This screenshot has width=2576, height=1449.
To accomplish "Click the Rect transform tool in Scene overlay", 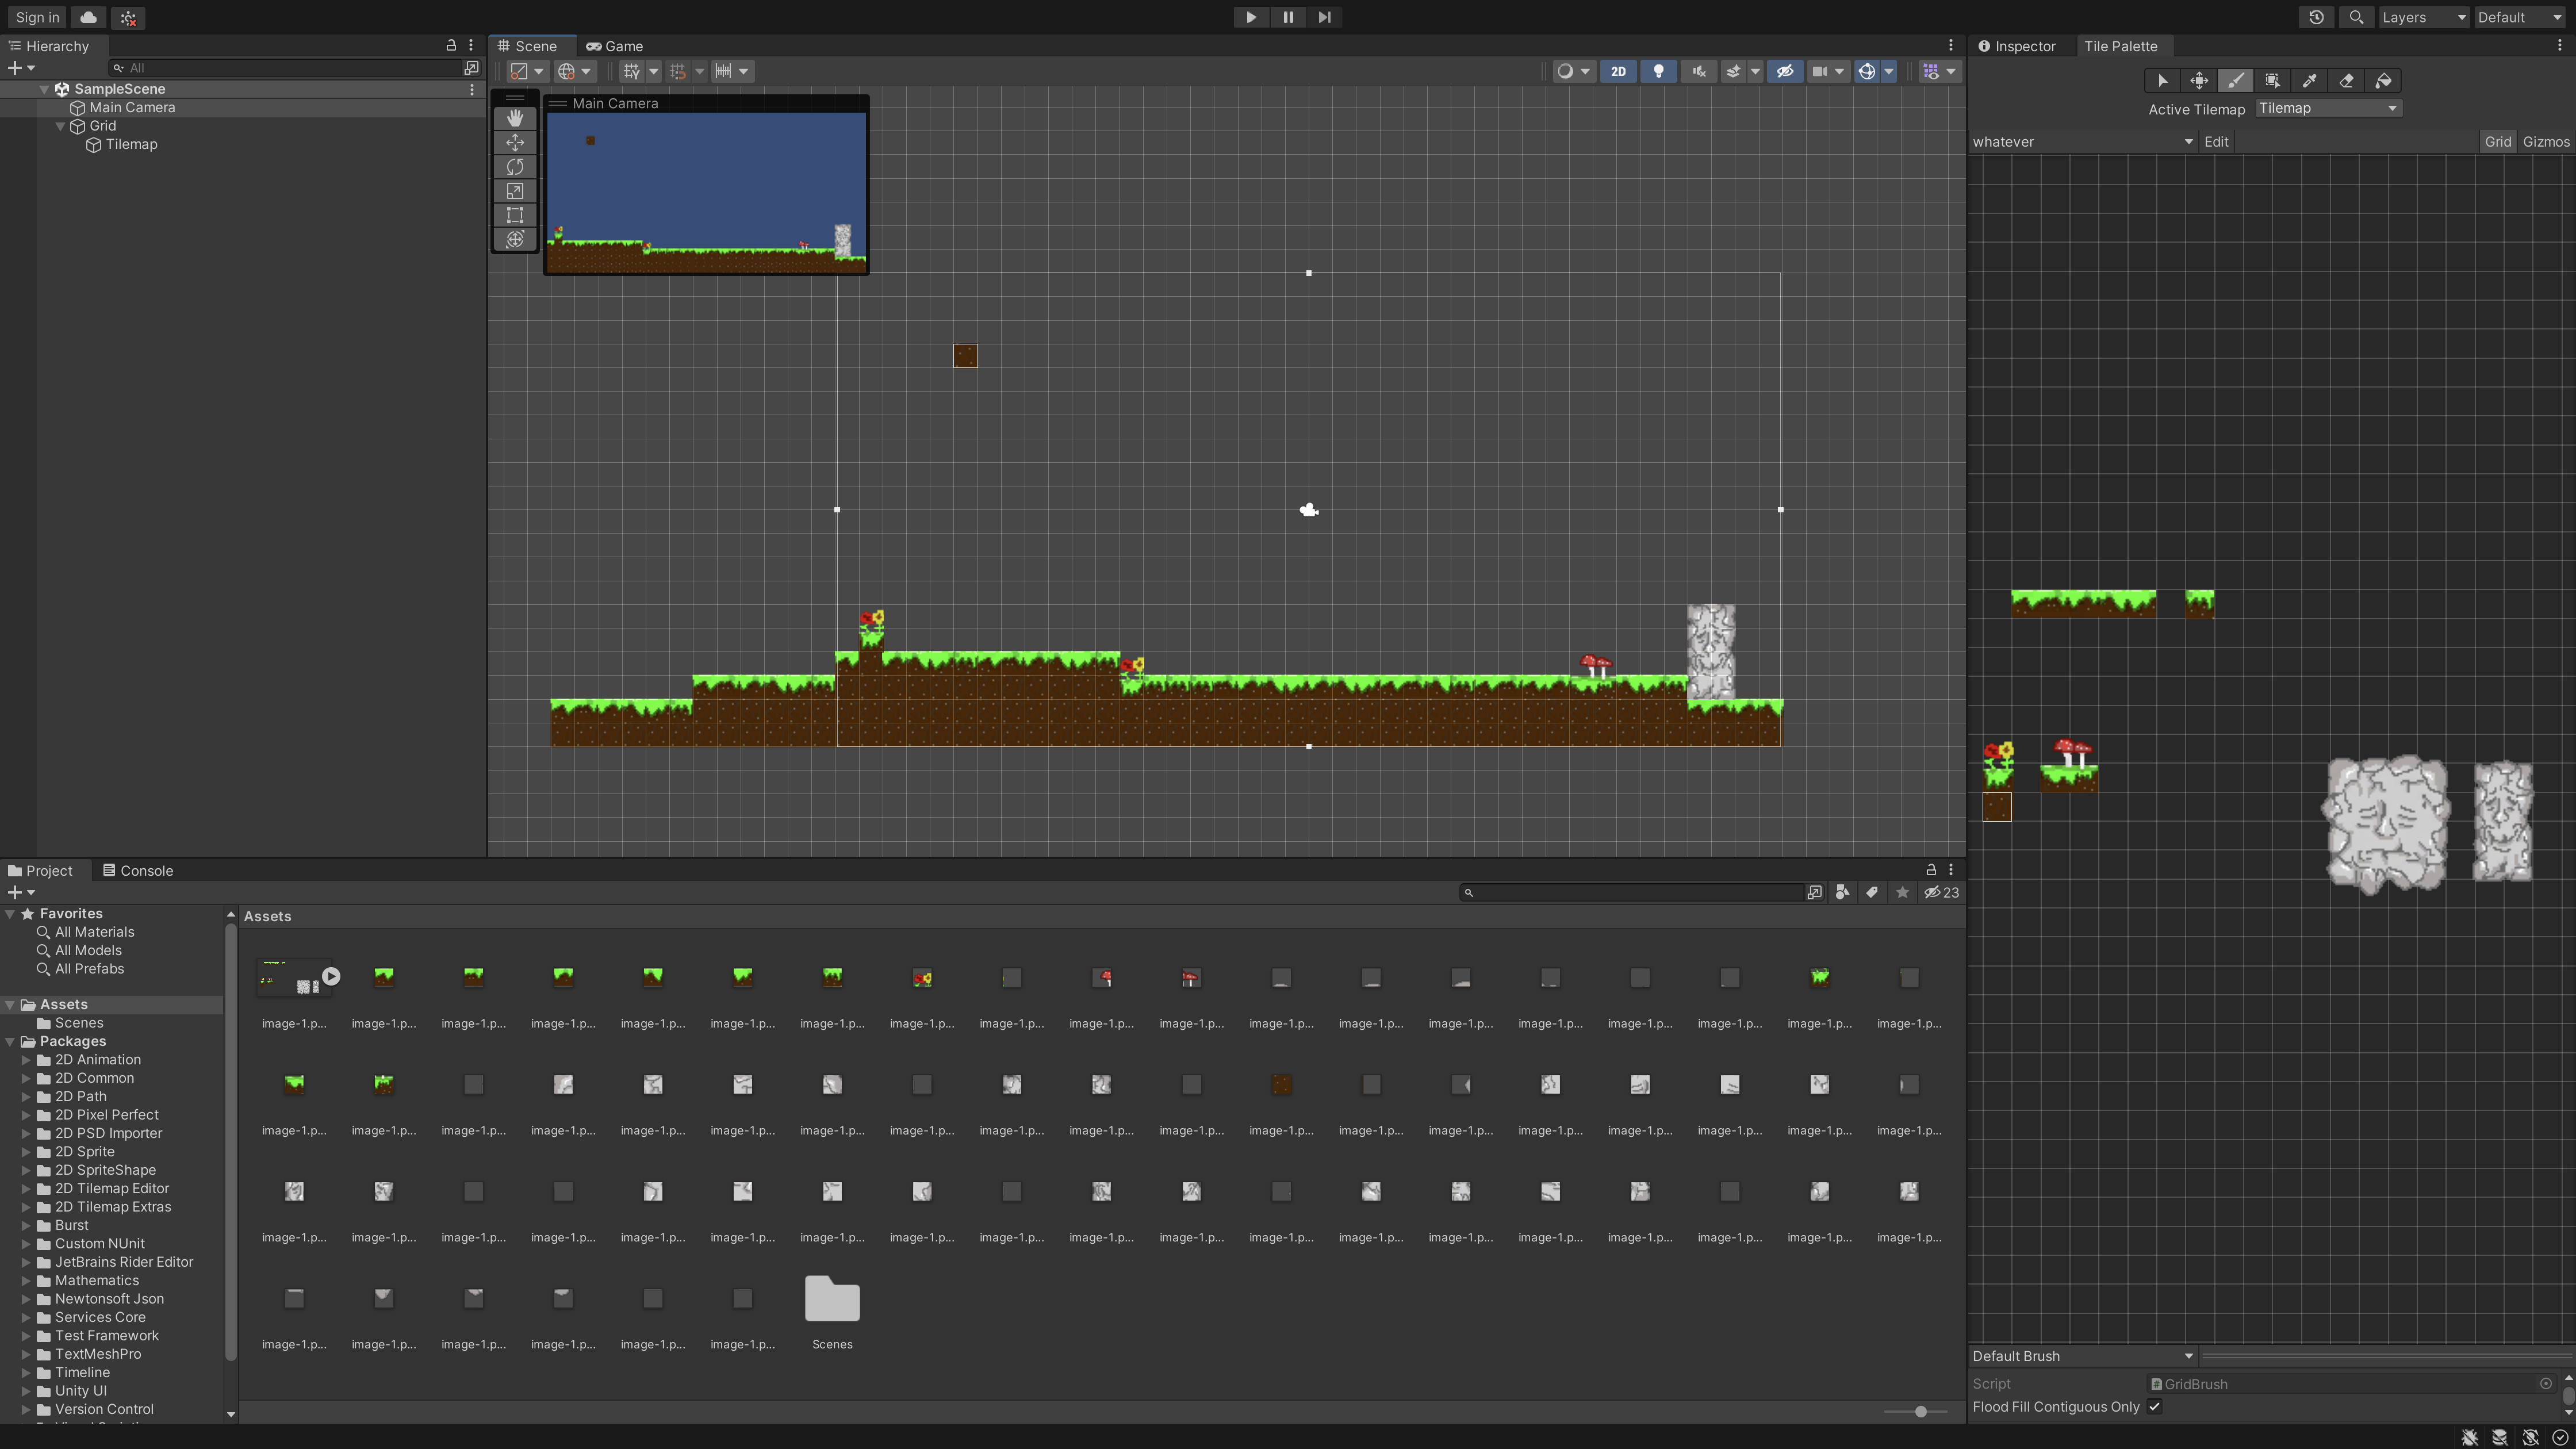I will 515,215.
